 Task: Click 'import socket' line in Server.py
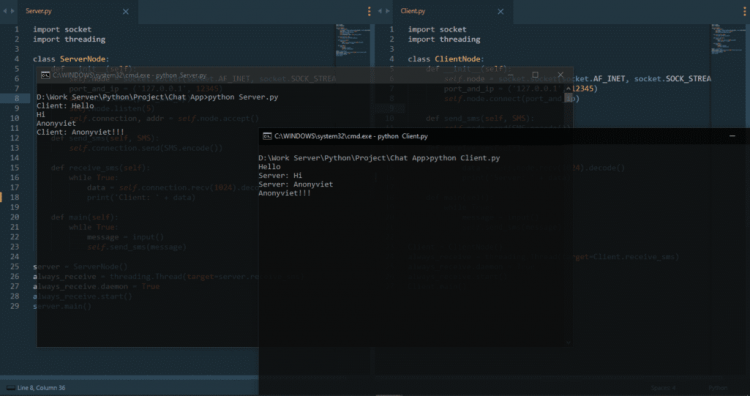[62, 30]
